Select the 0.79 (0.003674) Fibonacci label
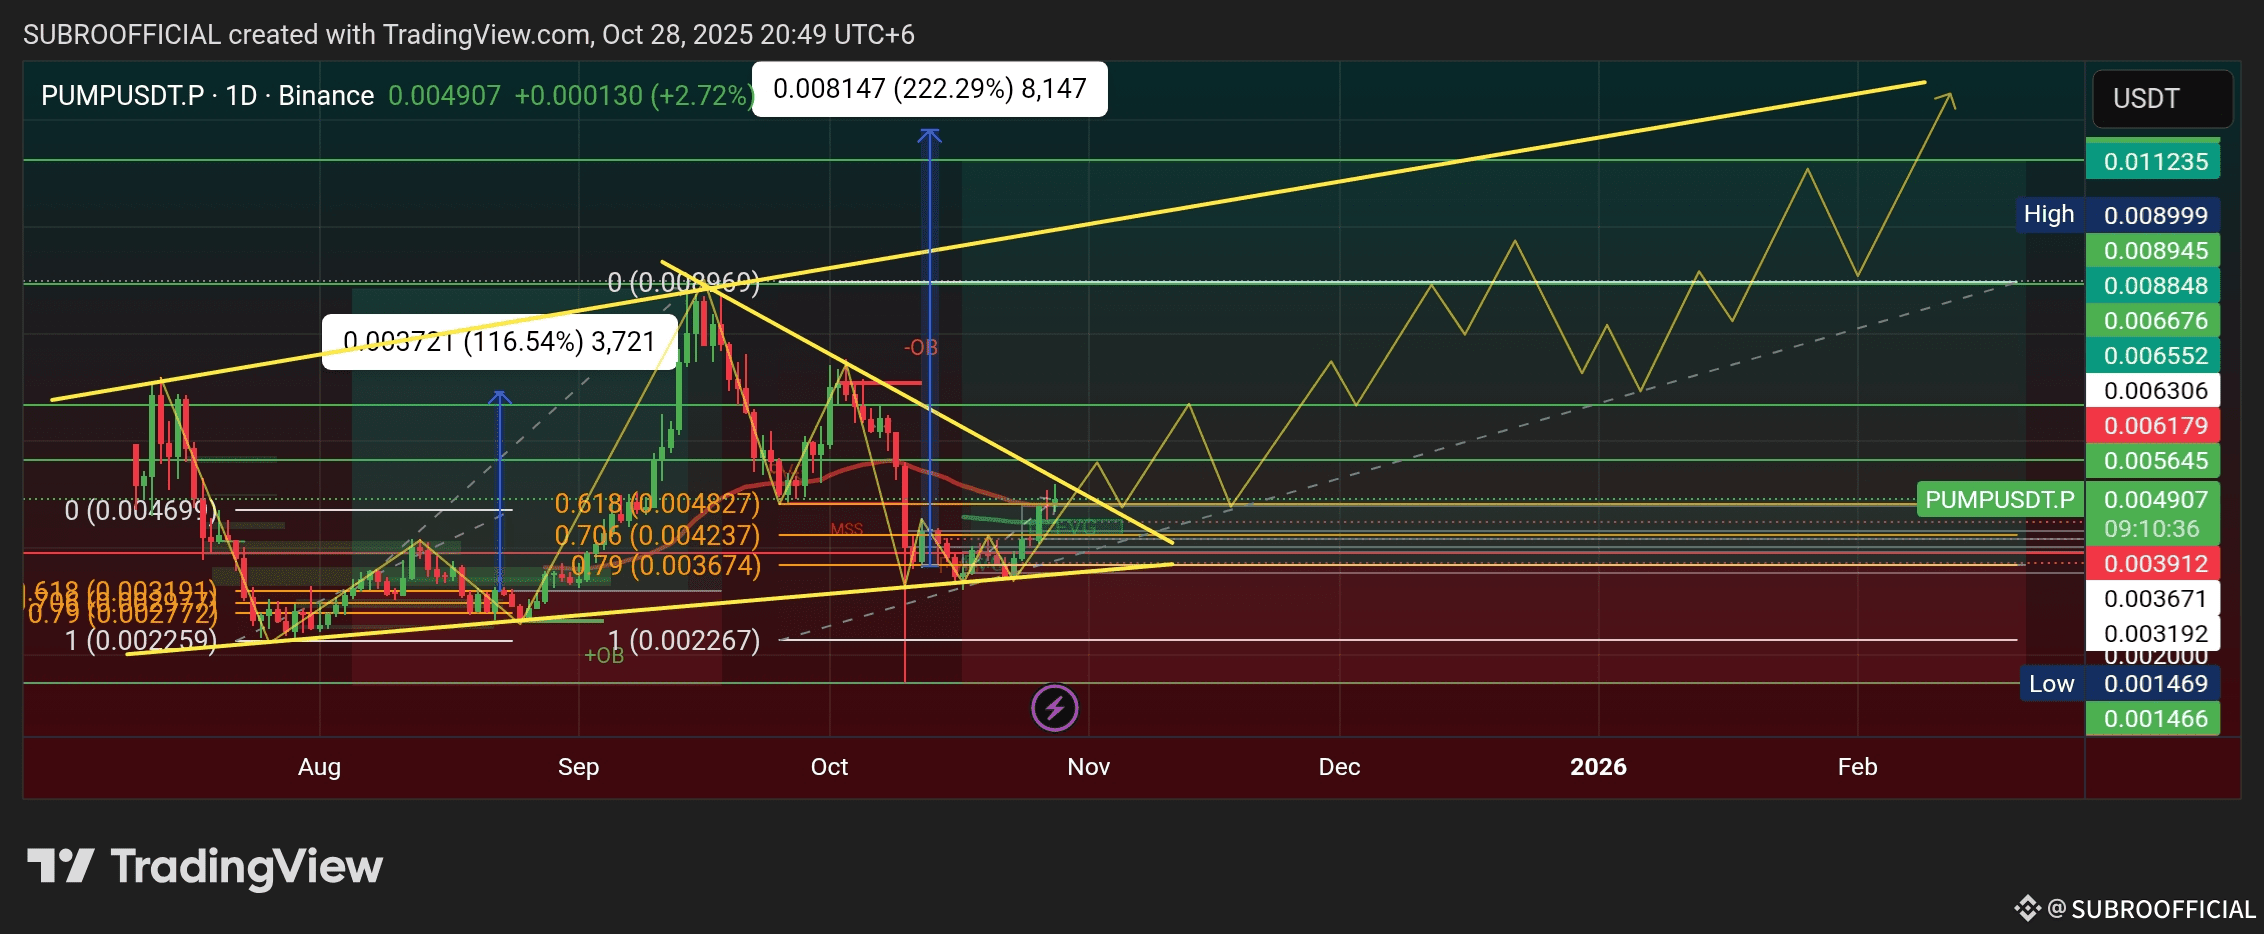 [666, 566]
